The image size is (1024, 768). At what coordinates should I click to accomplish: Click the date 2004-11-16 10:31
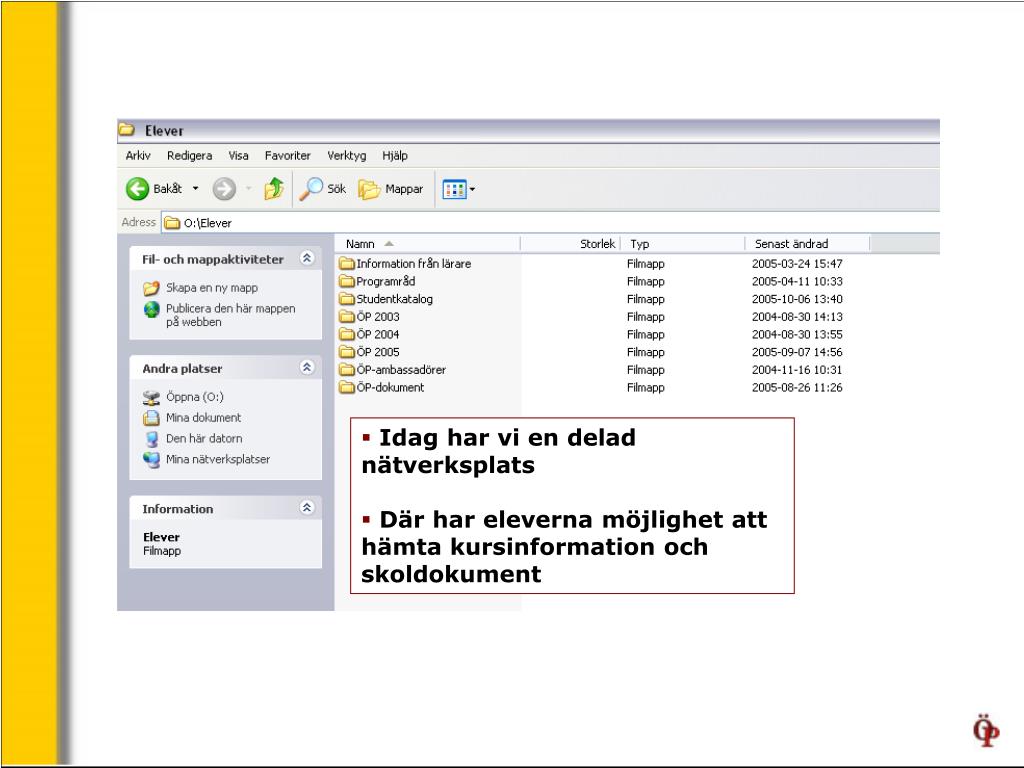coord(797,370)
